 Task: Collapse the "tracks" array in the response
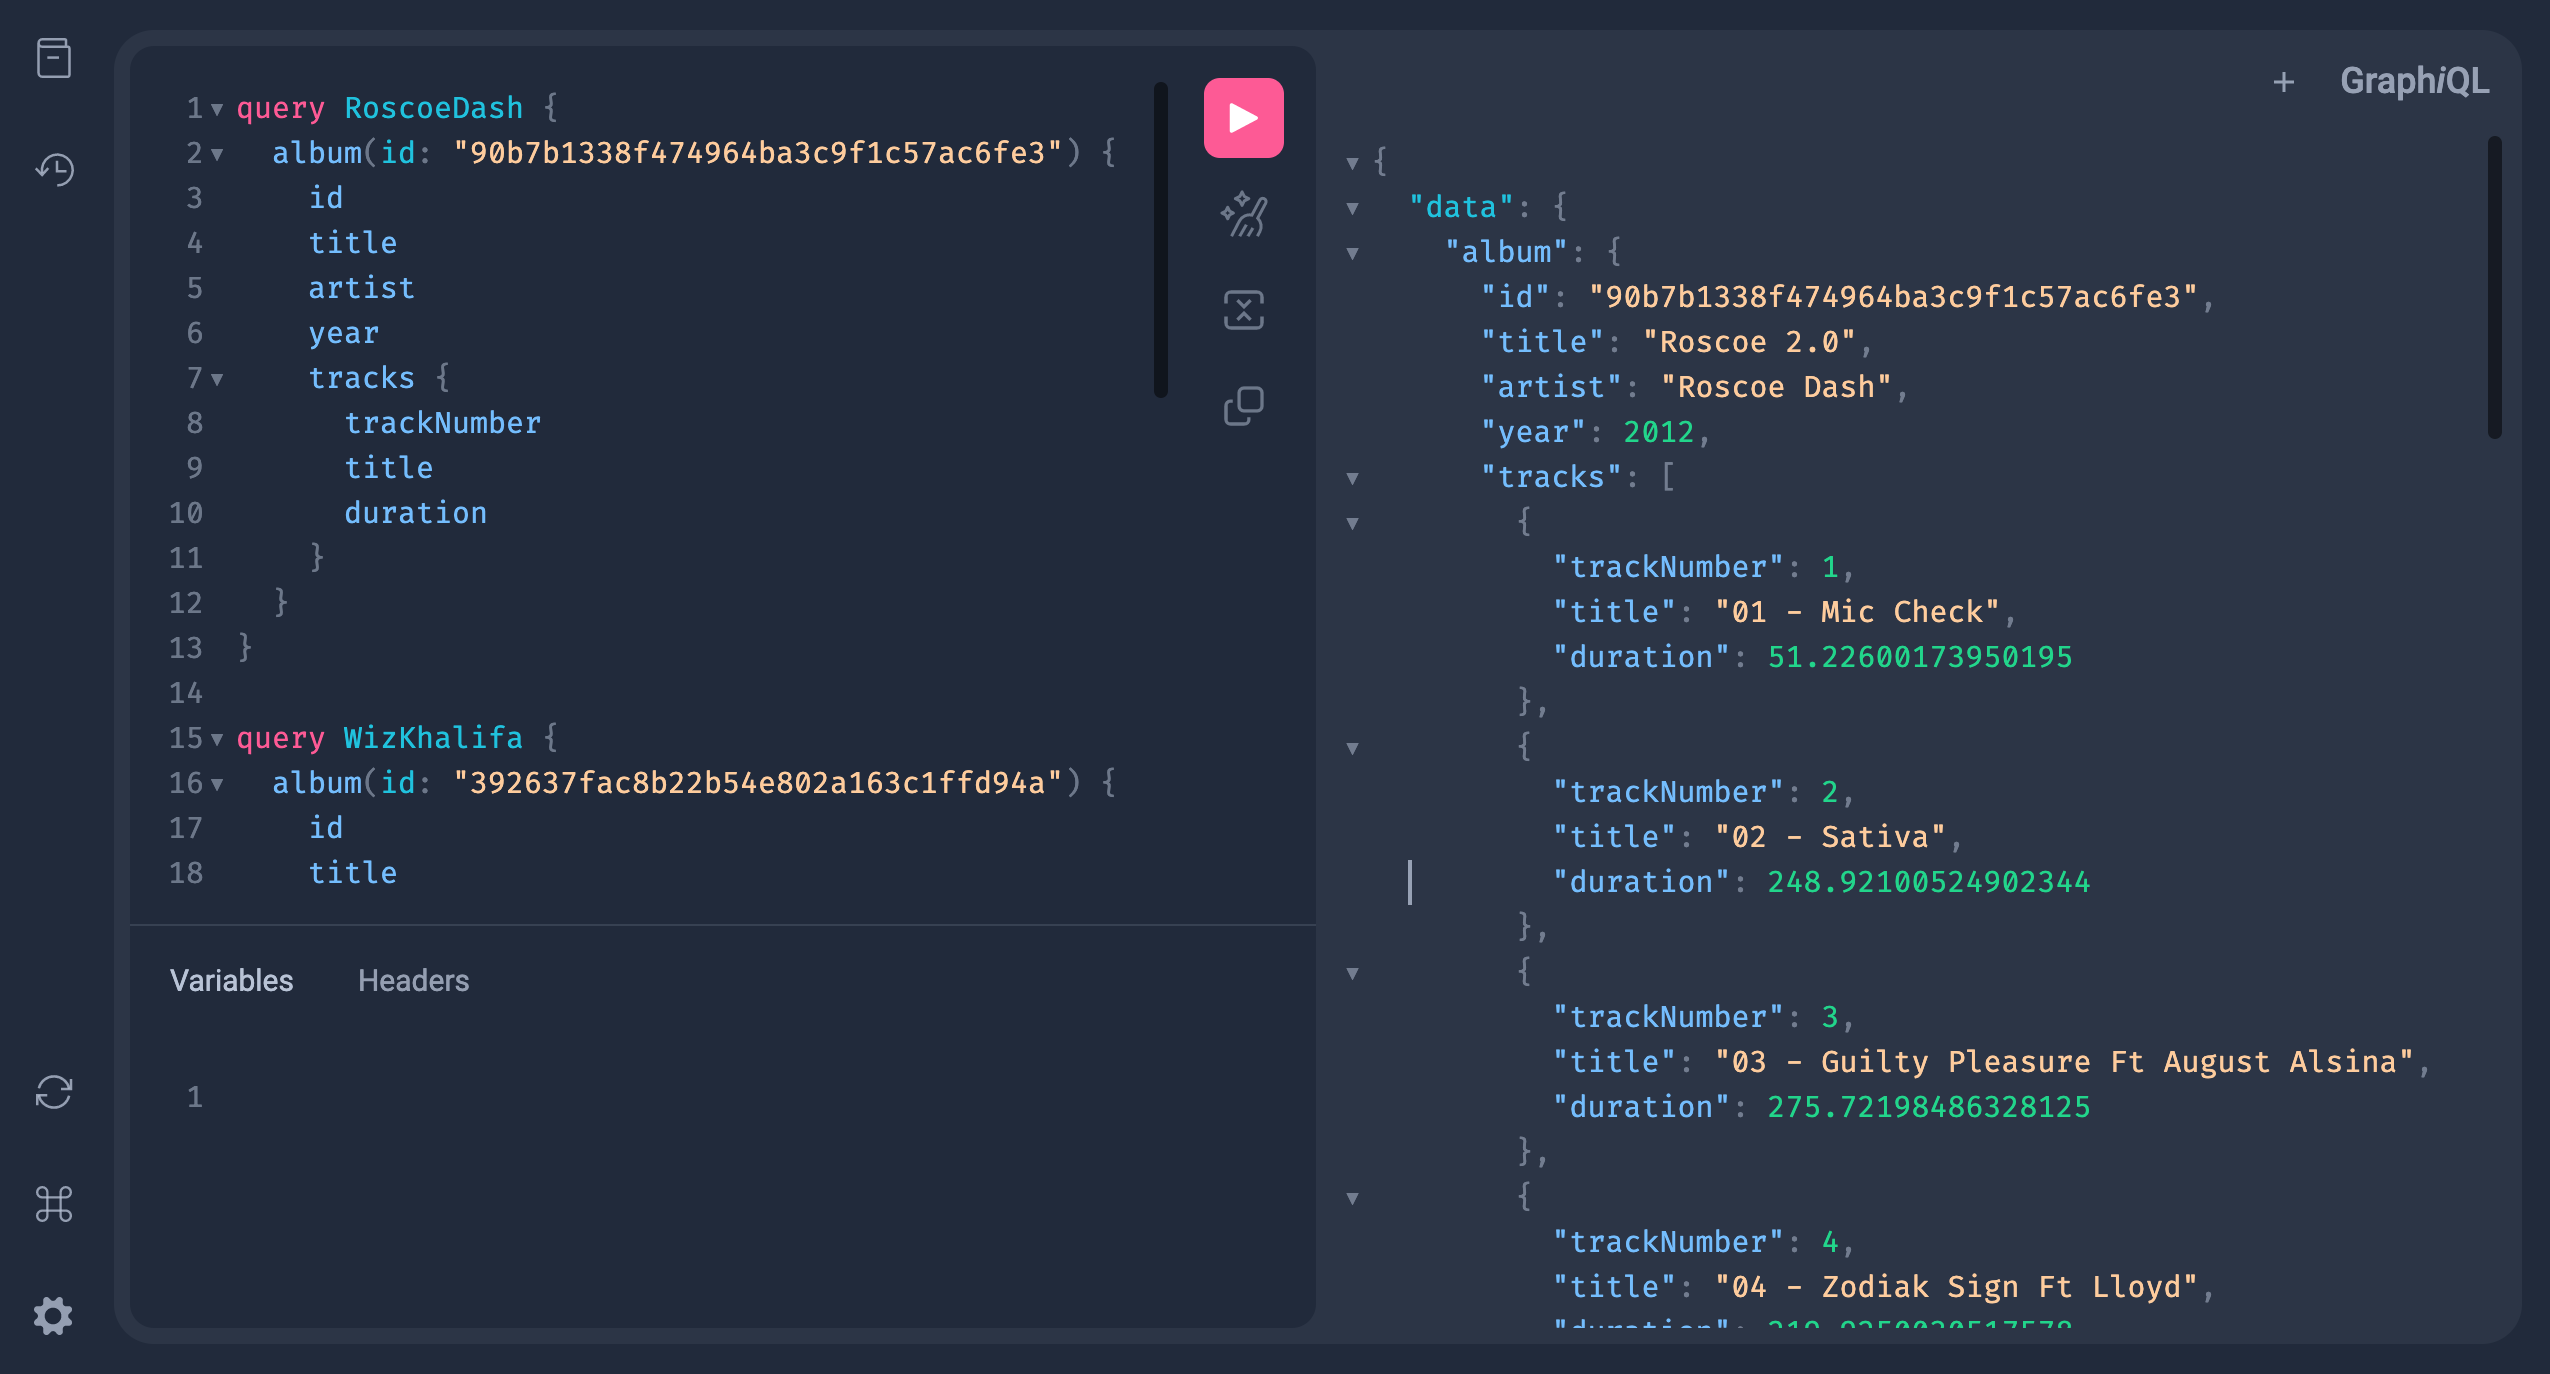click(1352, 478)
